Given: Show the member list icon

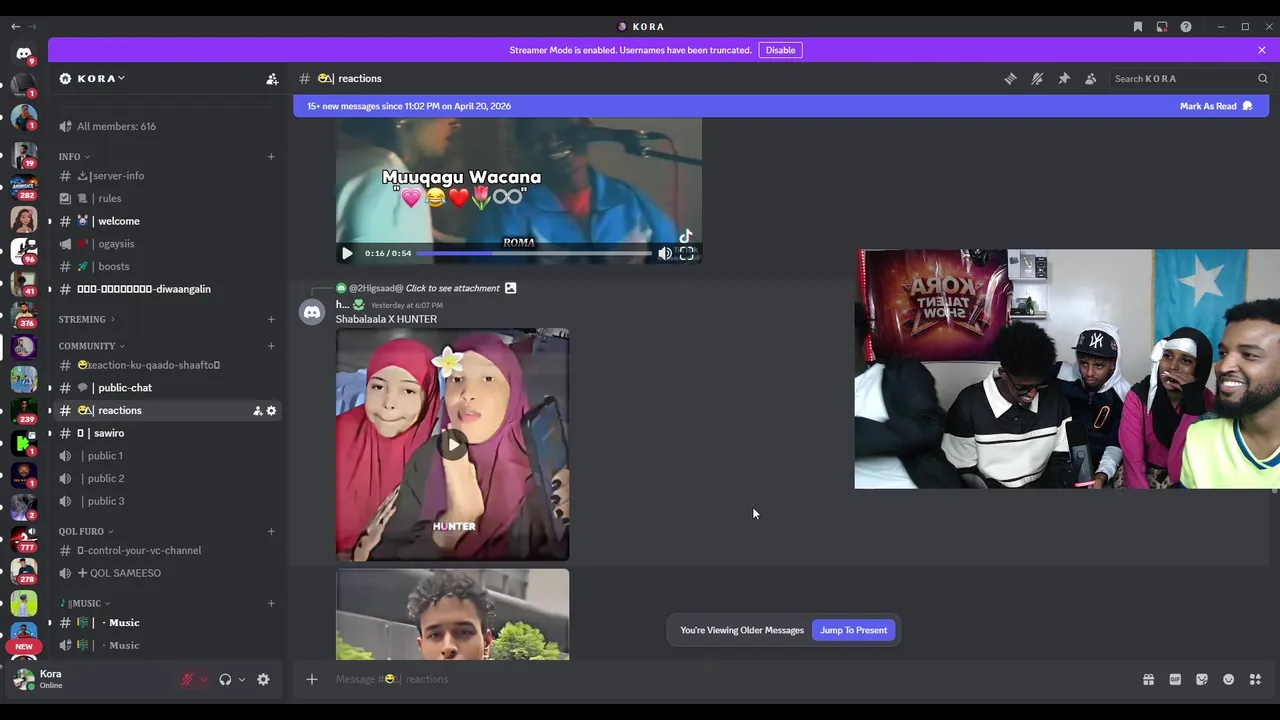Looking at the screenshot, I should (1090, 78).
